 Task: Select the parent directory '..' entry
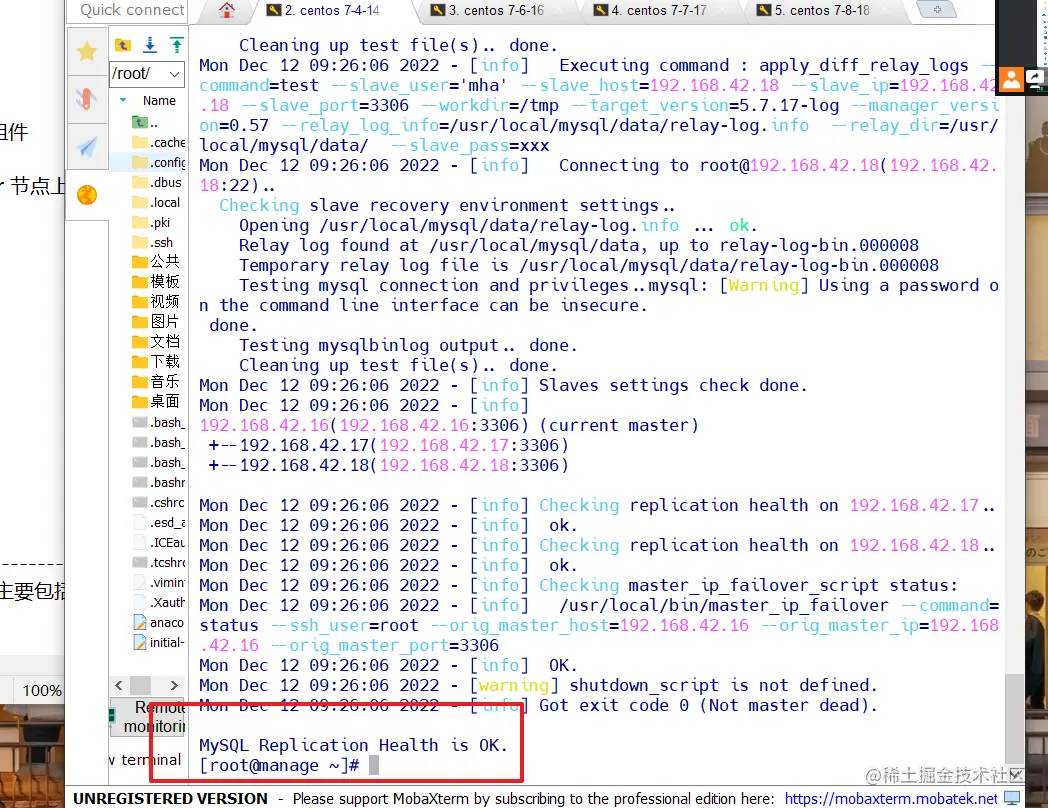(x=147, y=123)
